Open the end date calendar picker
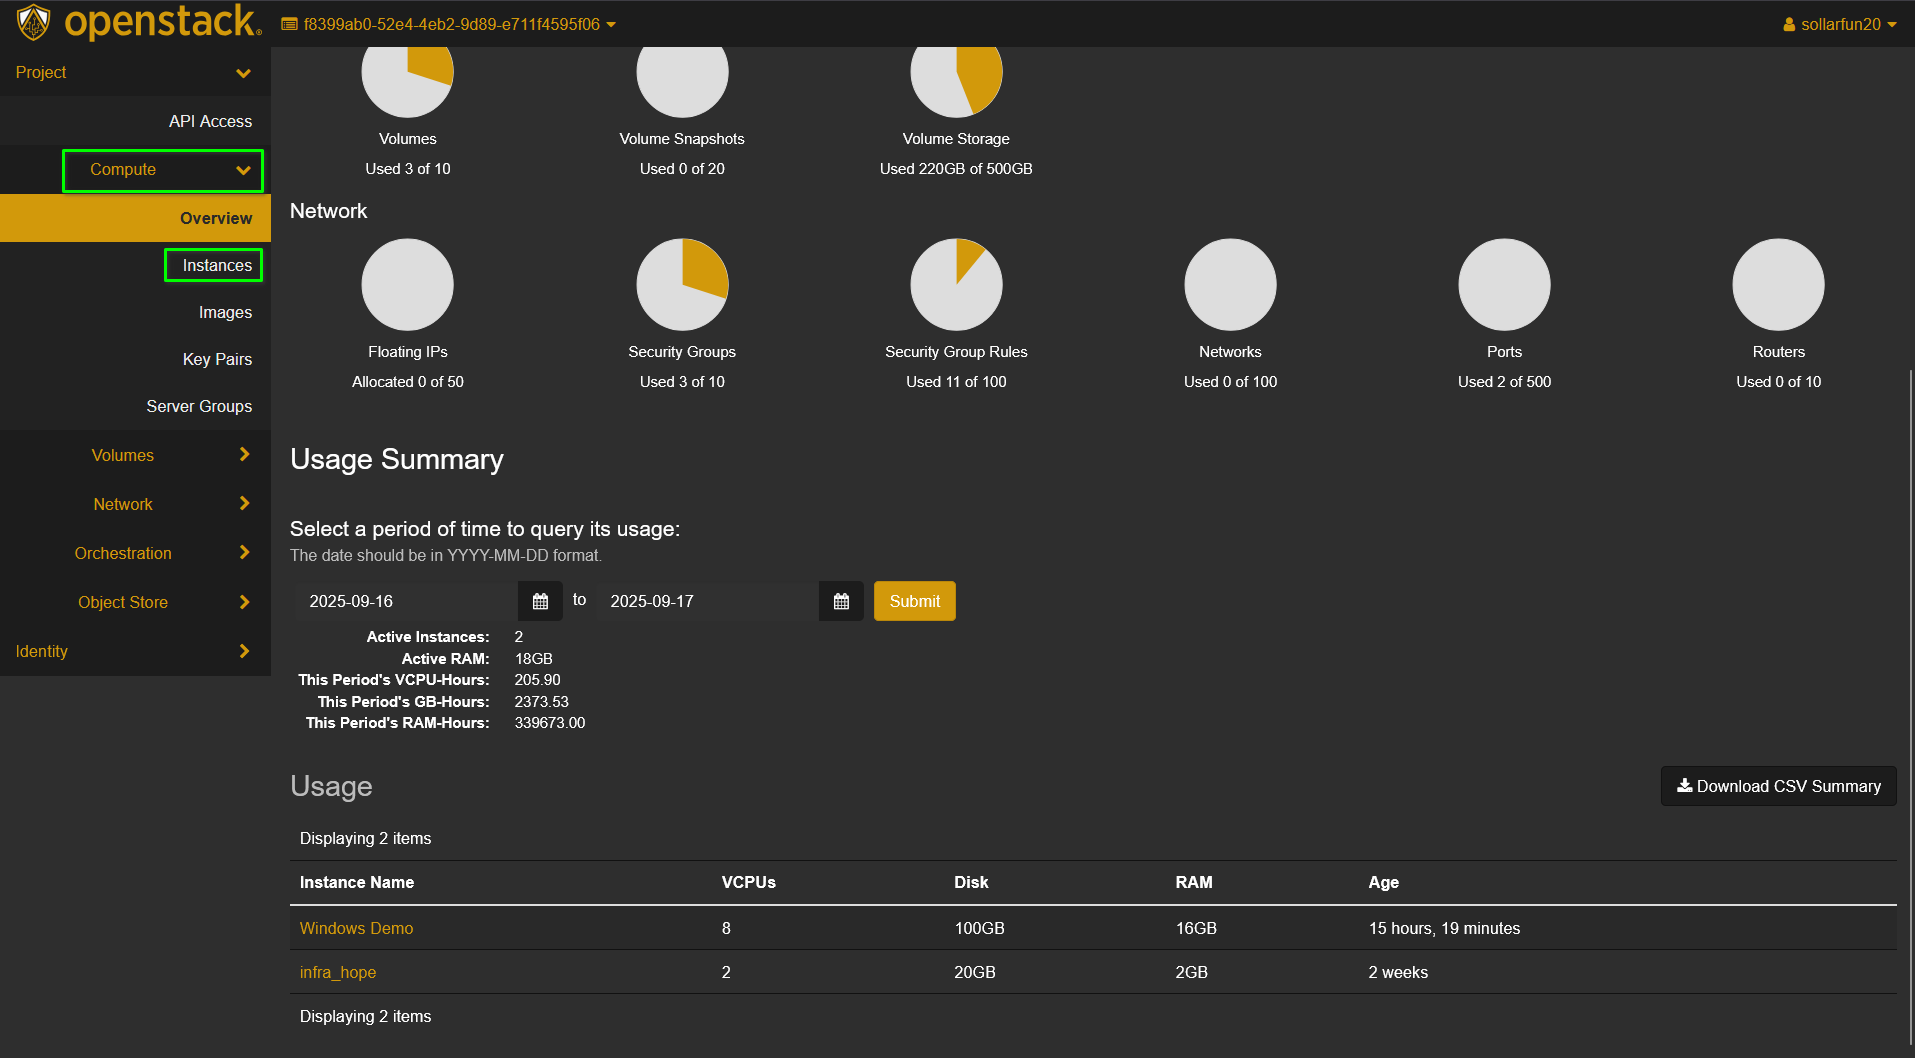This screenshot has width=1915, height=1058. tap(841, 601)
